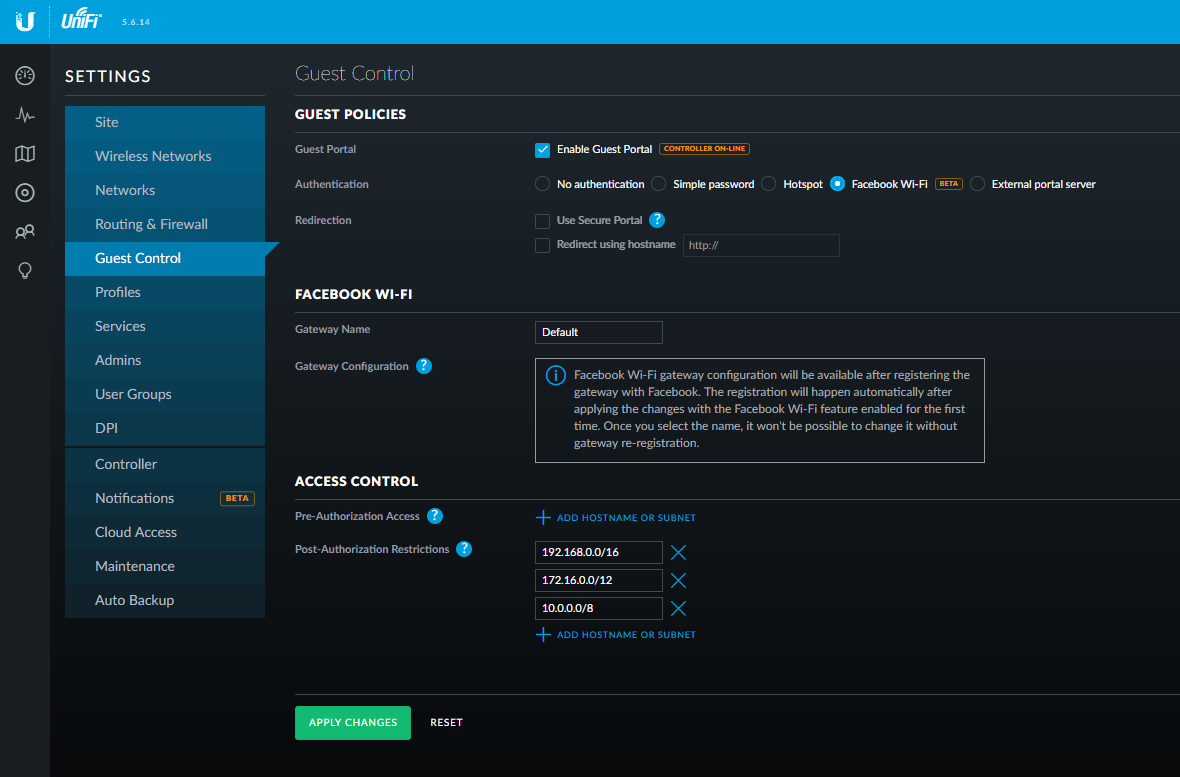This screenshot has height=777, width=1180.
Task: Remove the 192.168.0.0/16 restriction entry
Action: coord(678,552)
